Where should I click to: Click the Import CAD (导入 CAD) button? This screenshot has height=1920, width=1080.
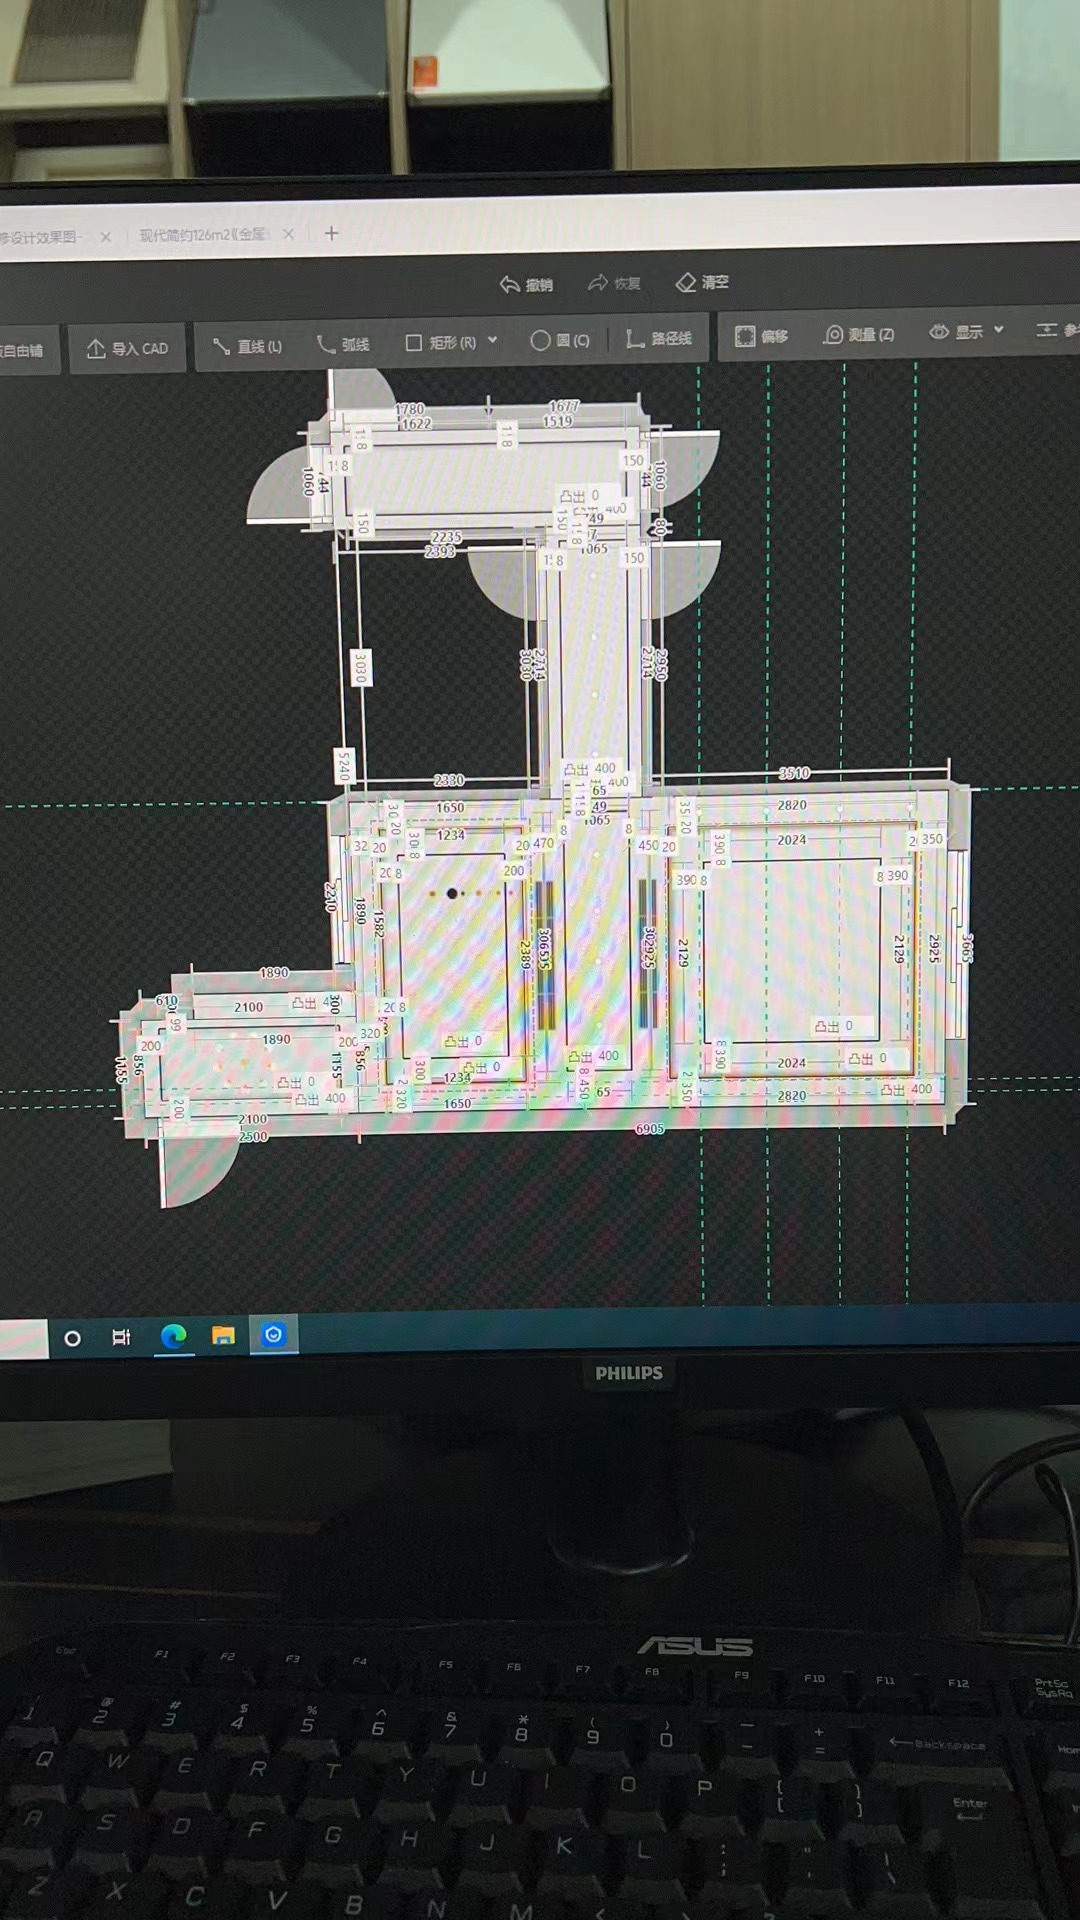(x=127, y=348)
